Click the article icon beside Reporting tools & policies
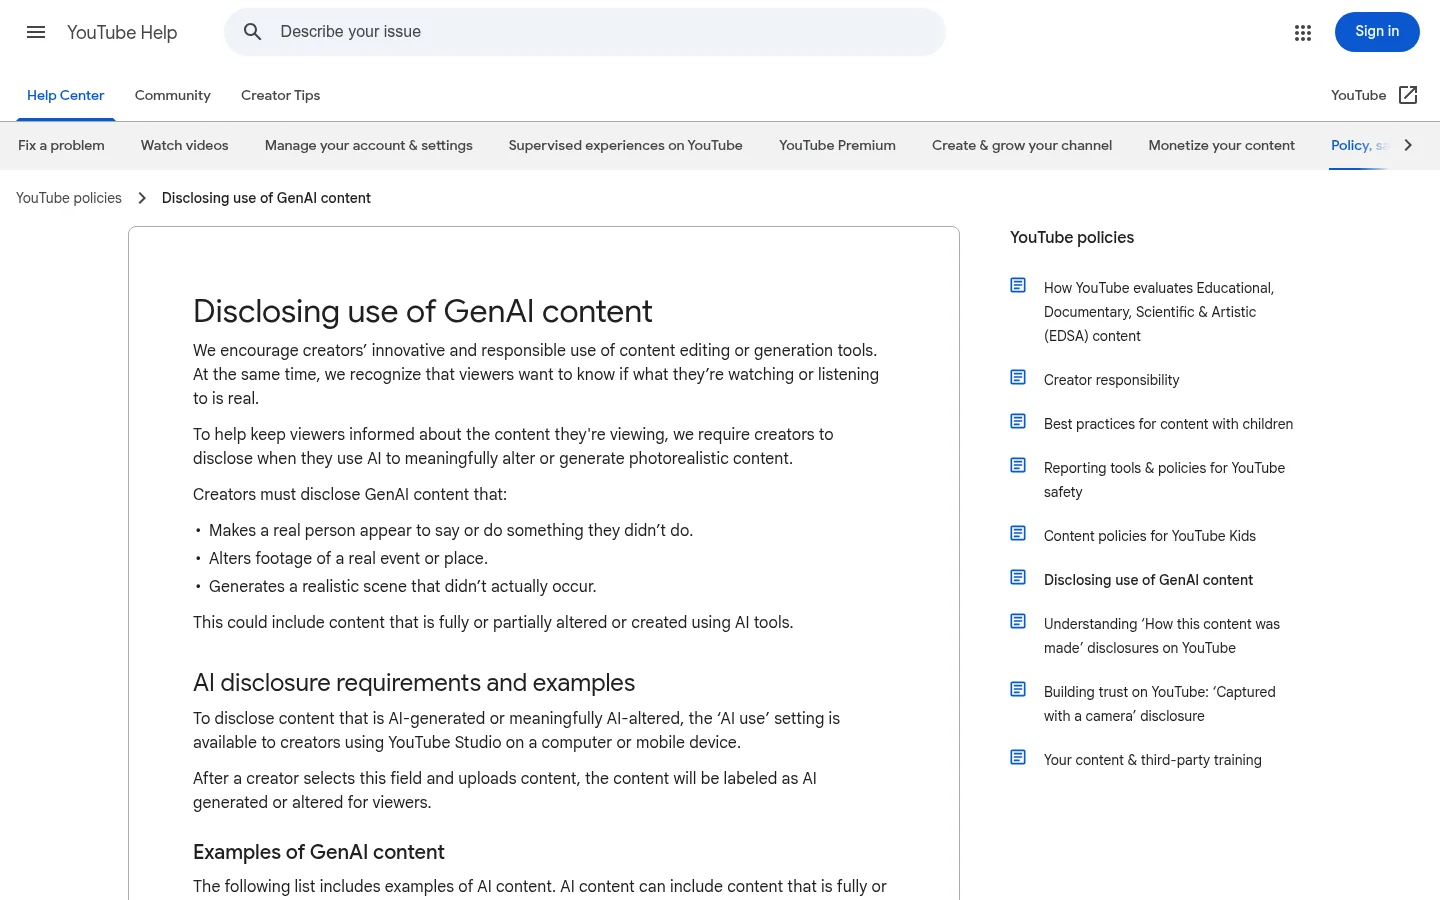Image resolution: width=1440 pixels, height=900 pixels. 1018,466
